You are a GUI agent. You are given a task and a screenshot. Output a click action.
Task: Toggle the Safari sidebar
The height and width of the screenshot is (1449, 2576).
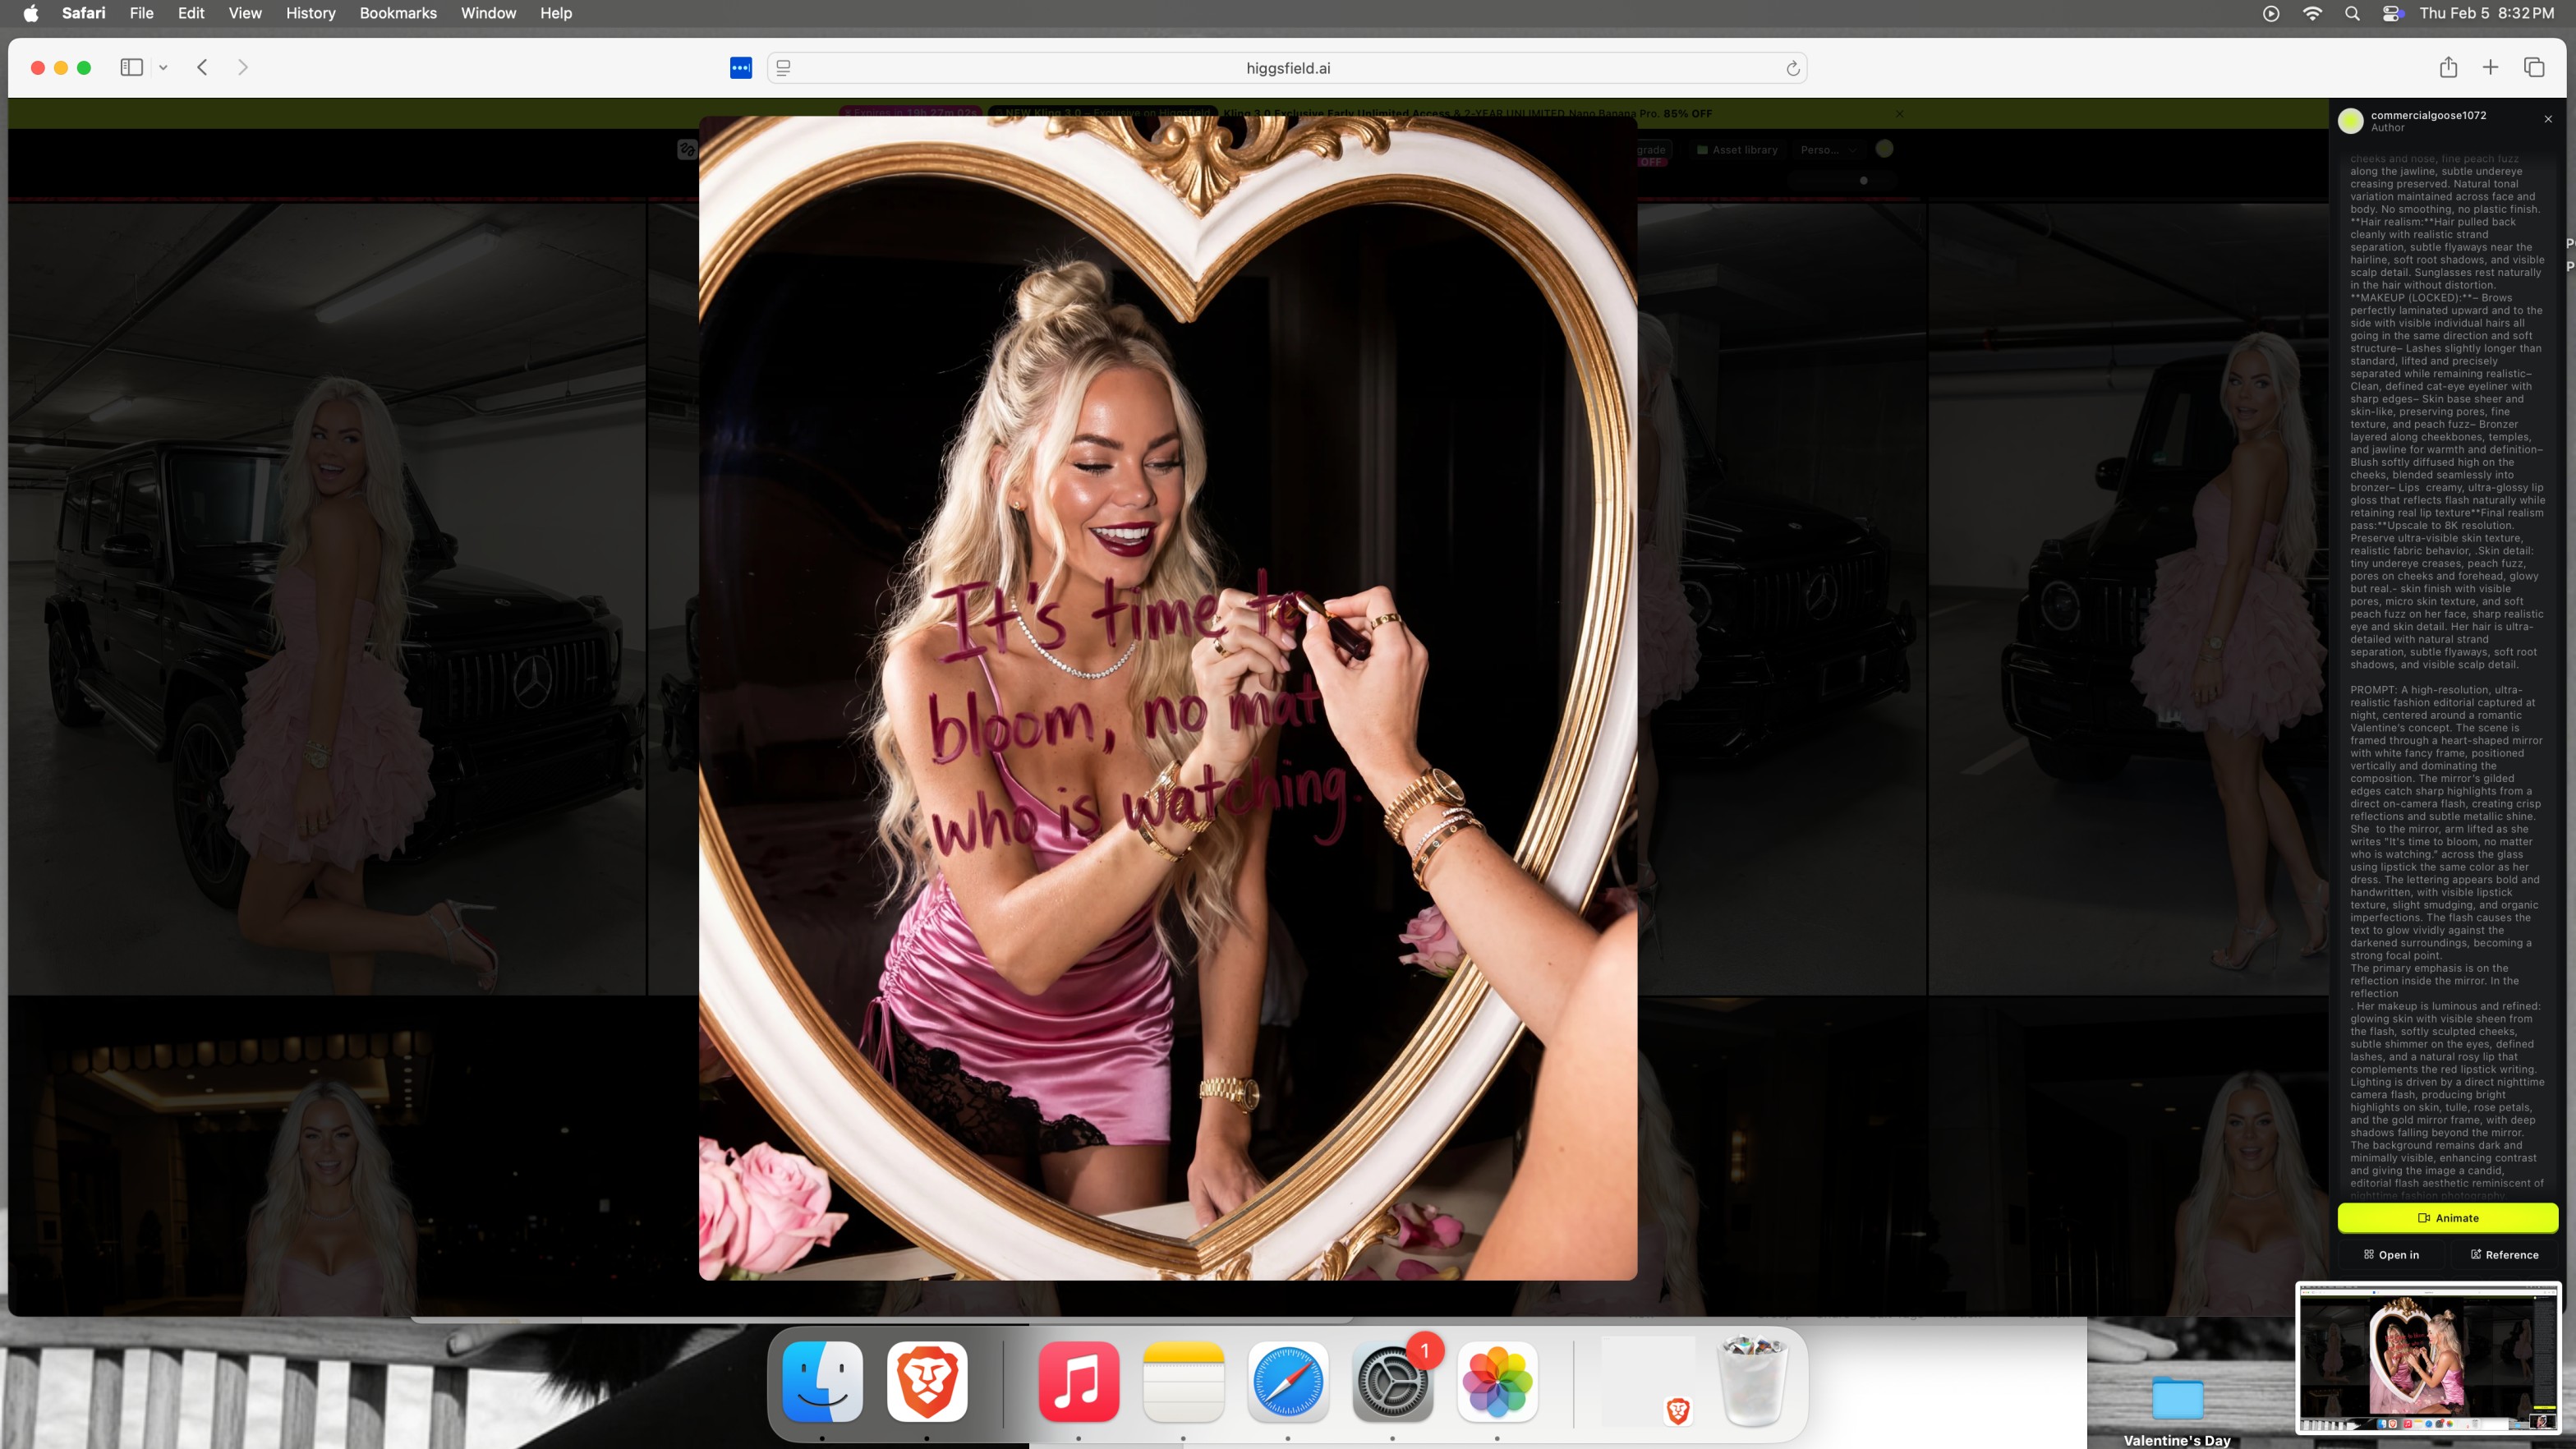(x=131, y=67)
